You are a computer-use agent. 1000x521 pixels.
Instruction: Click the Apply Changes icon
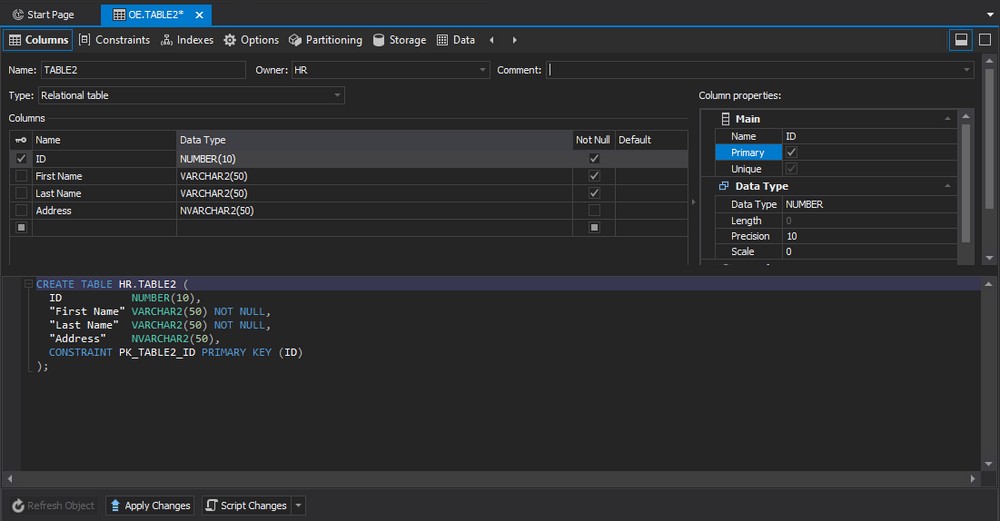pos(115,506)
